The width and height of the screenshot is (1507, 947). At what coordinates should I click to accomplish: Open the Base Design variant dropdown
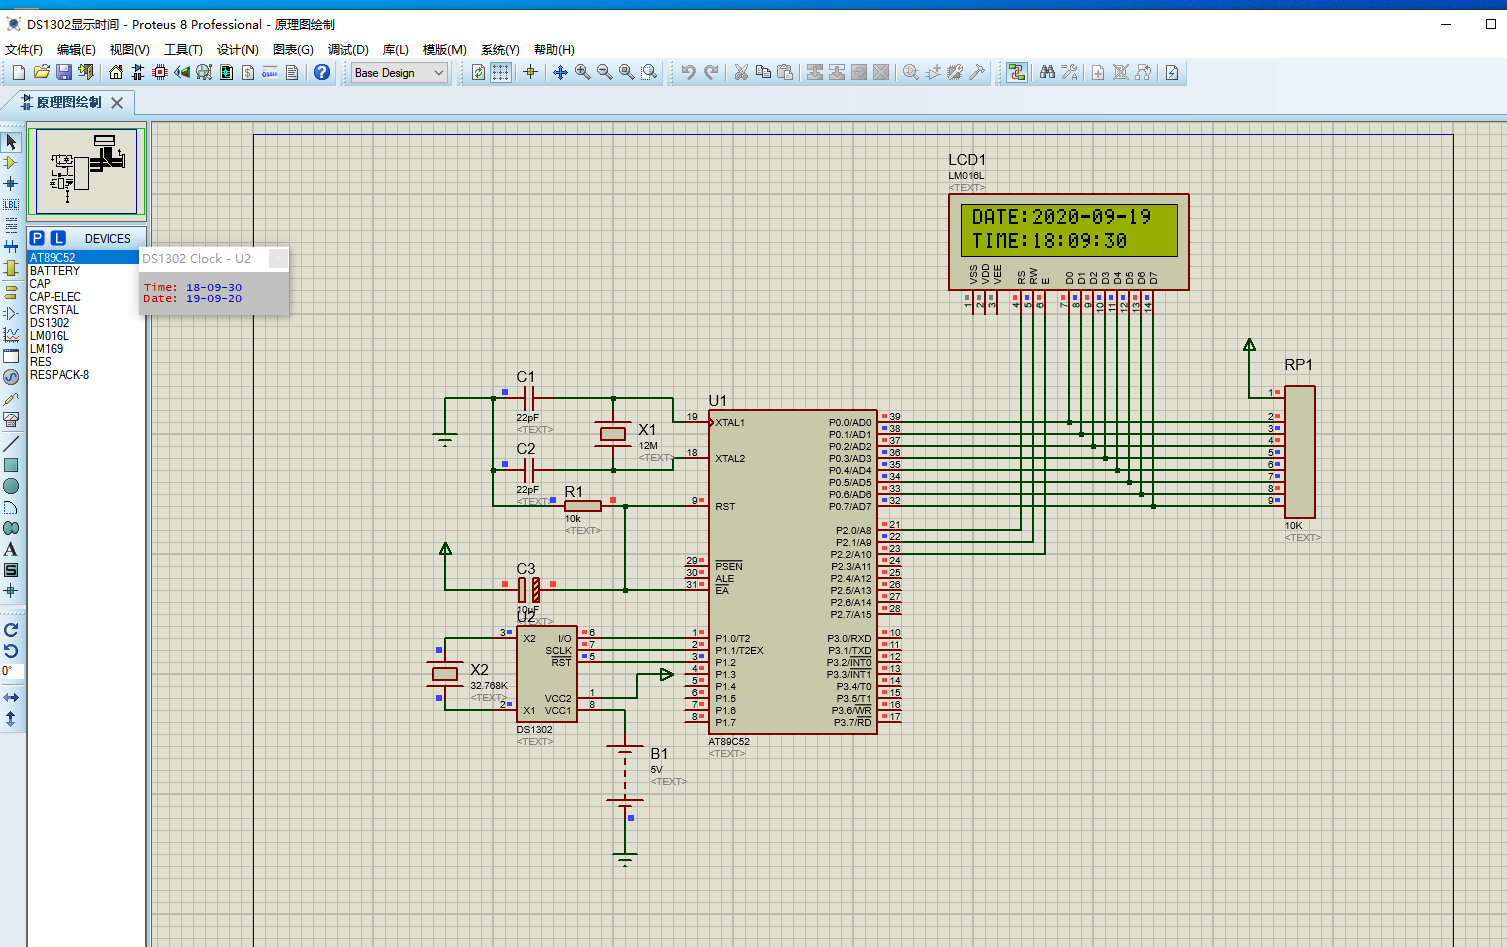399,73
